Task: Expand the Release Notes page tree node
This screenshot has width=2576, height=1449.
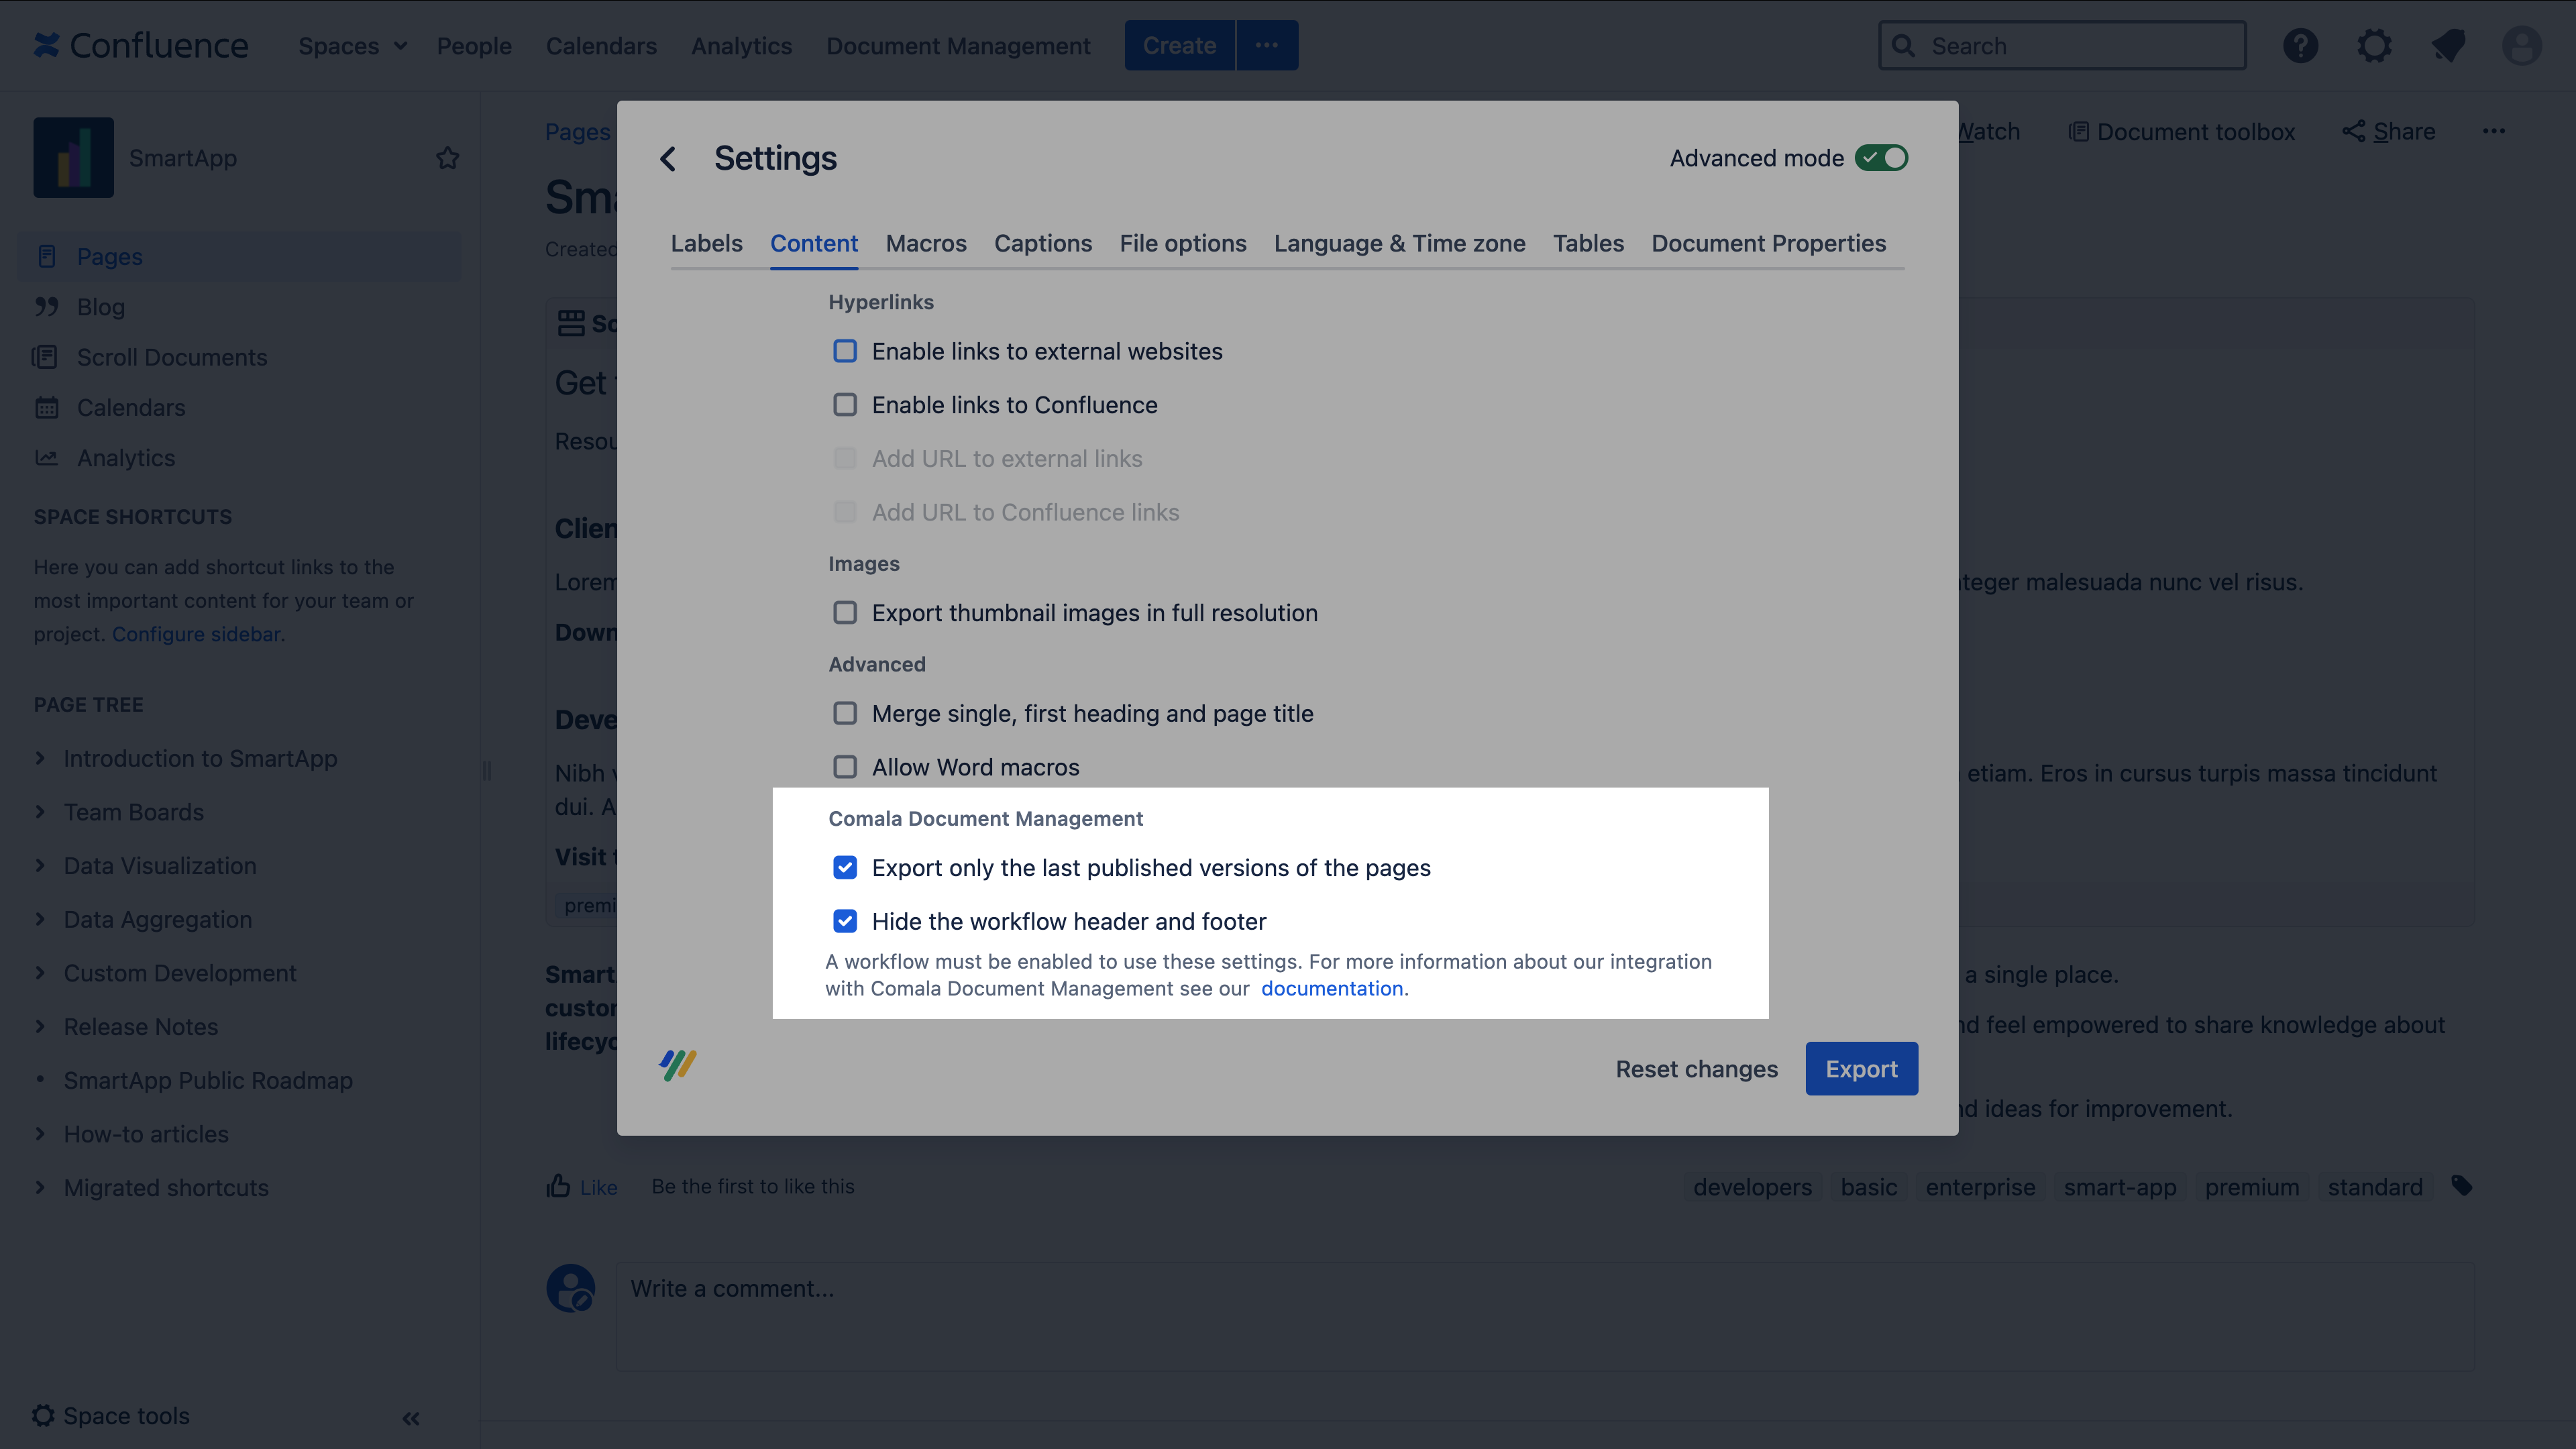Action: click(40, 1026)
